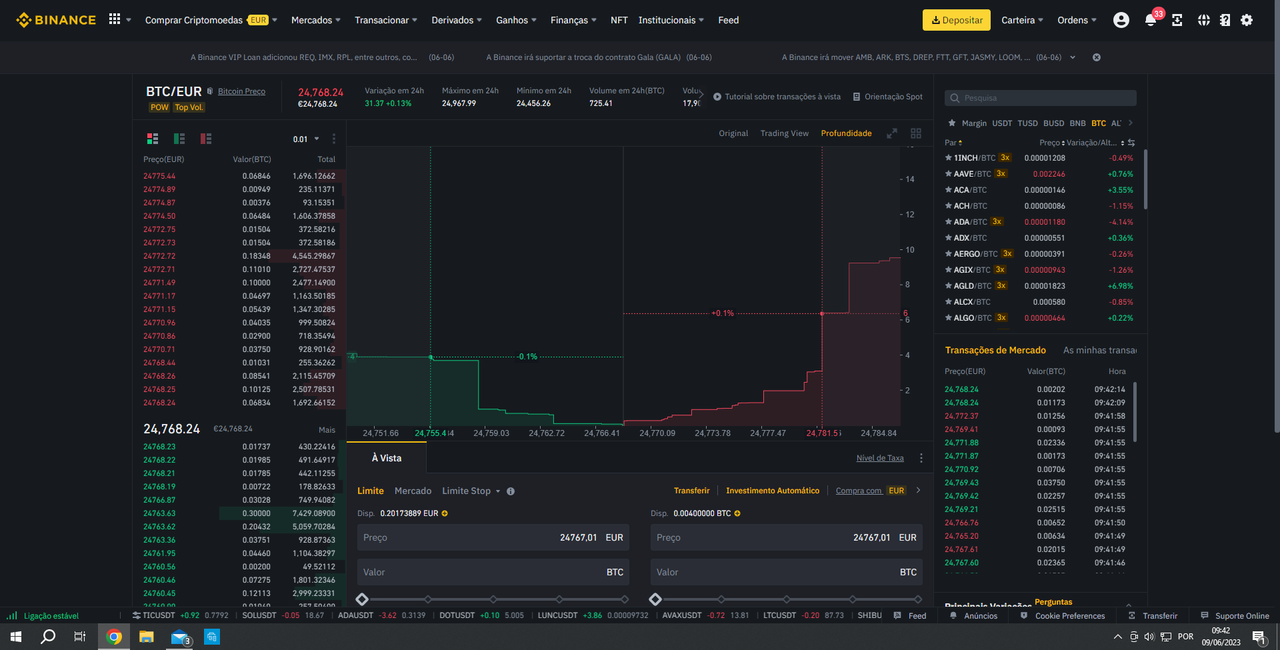This screenshot has height=650, width=1280.
Task: Open the Derivados dropdown menu
Action: pos(458,20)
